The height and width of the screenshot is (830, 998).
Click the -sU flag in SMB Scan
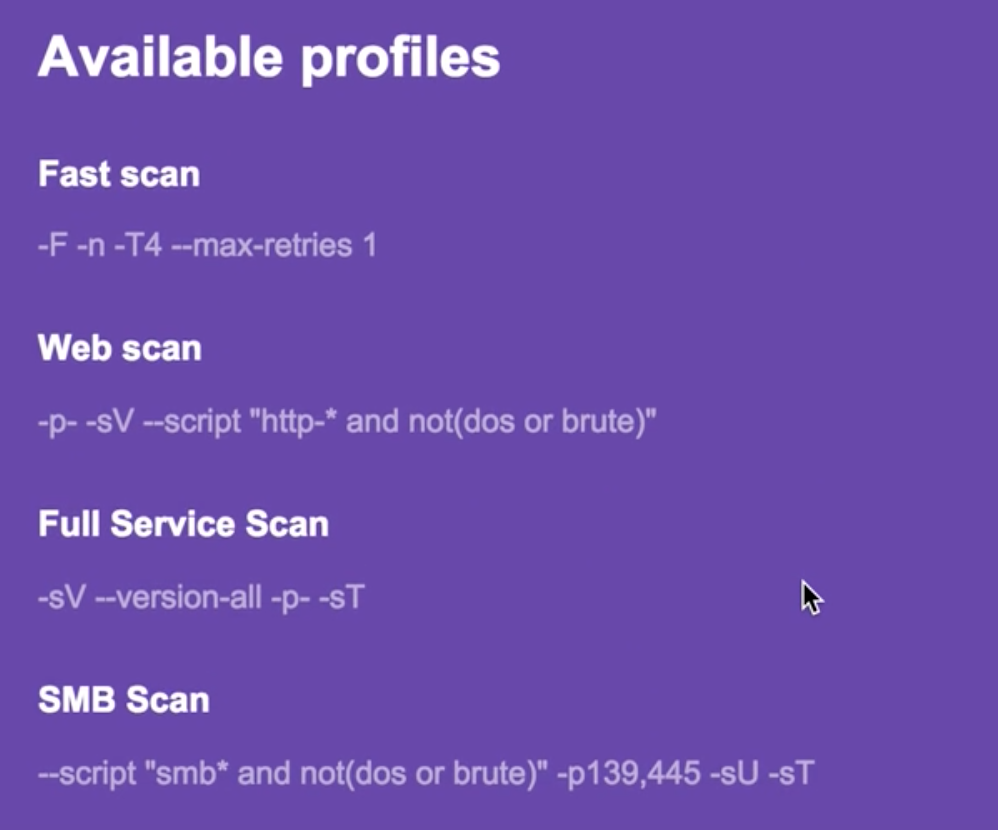pyautogui.click(x=734, y=773)
